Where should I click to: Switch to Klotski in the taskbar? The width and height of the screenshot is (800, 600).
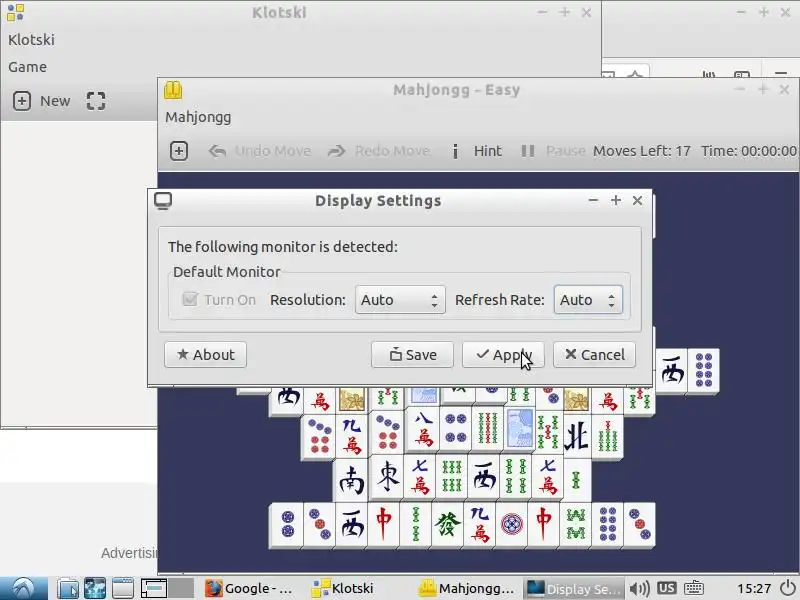point(356,589)
